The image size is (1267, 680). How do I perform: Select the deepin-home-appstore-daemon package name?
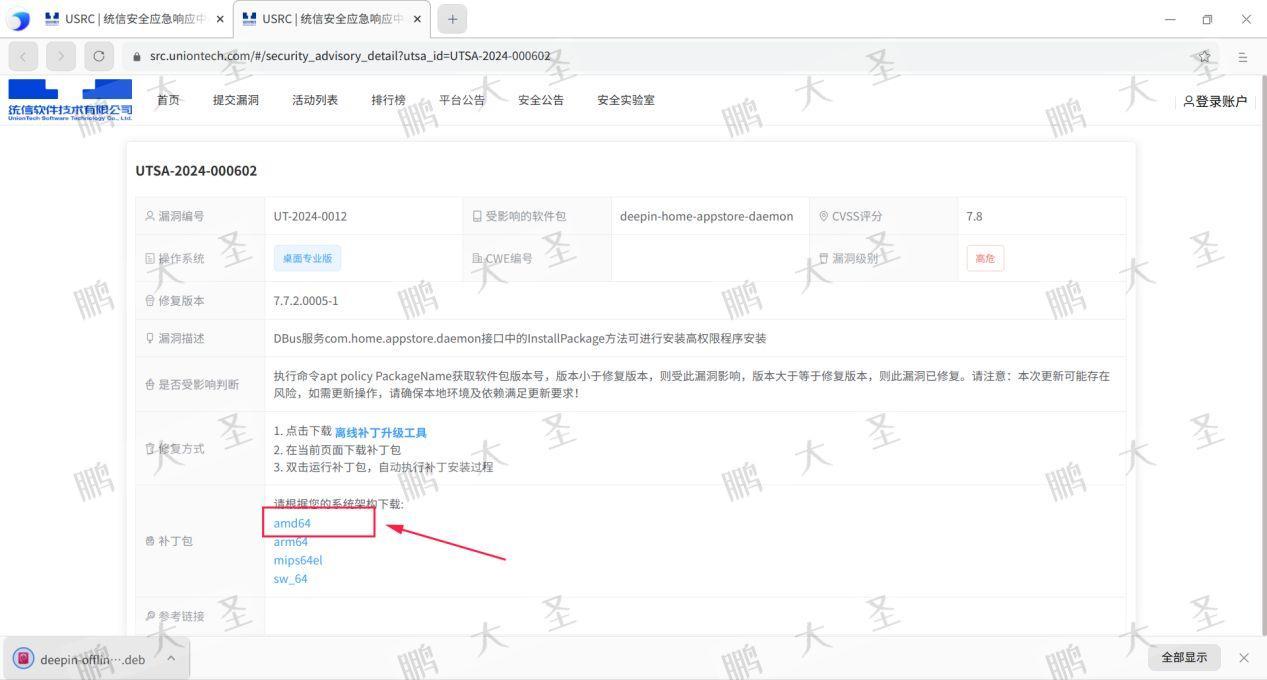[x=706, y=216]
